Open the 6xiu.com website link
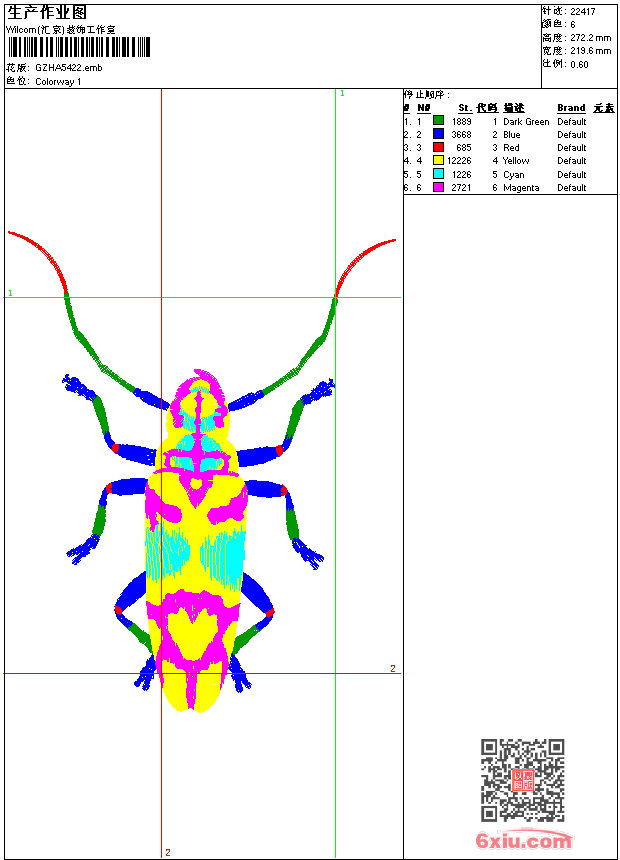620x860 pixels. point(523,841)
